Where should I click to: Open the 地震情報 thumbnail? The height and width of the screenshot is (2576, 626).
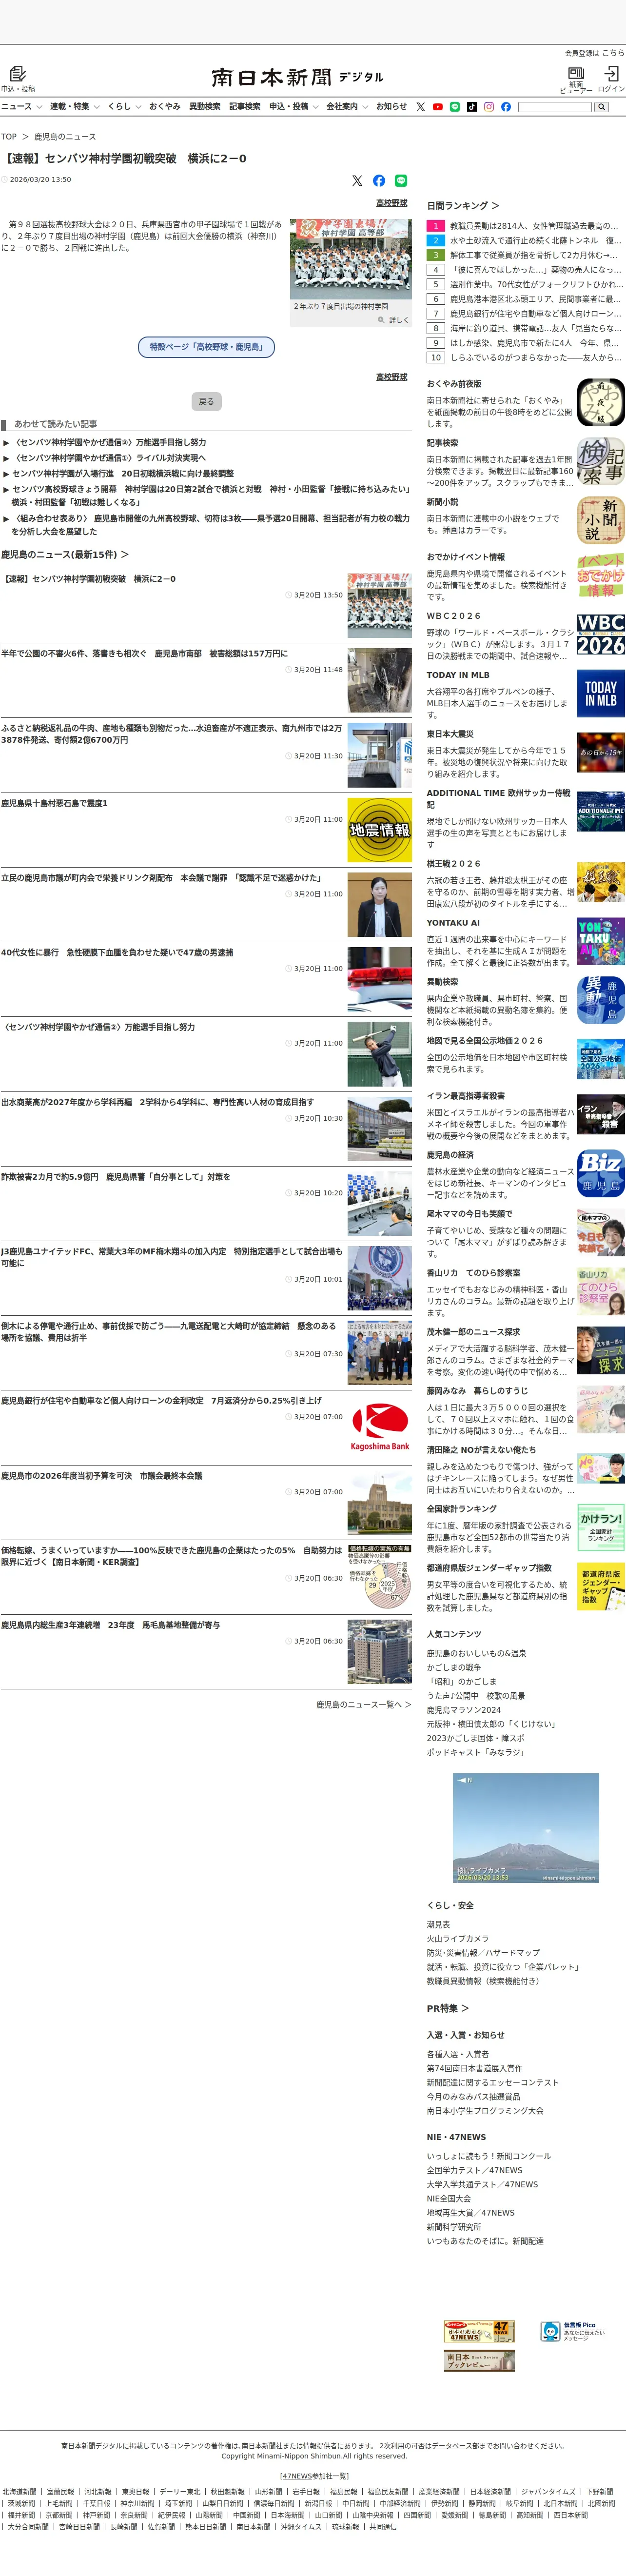tap(379, 830)
